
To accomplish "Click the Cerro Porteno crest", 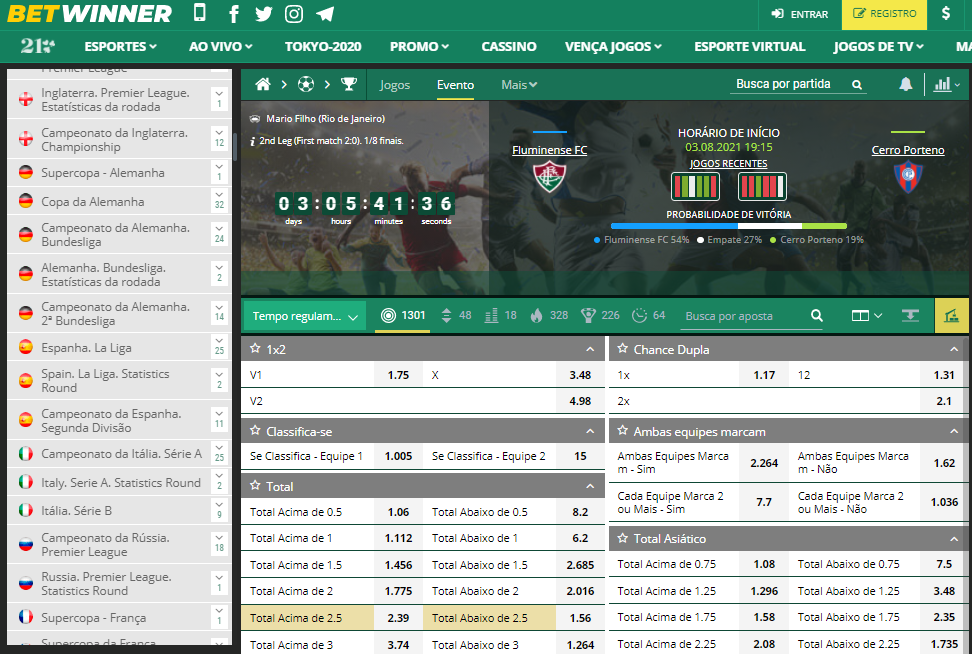I will pyautogui.click(x=908, y=177).
